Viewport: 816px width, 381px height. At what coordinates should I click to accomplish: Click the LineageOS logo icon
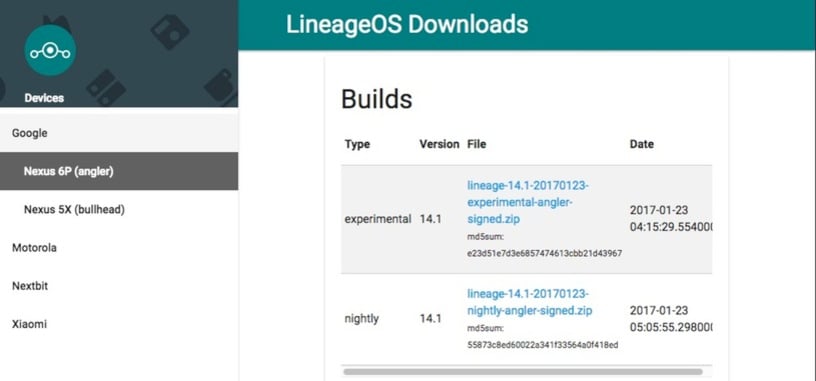click(x=50, y=50)
